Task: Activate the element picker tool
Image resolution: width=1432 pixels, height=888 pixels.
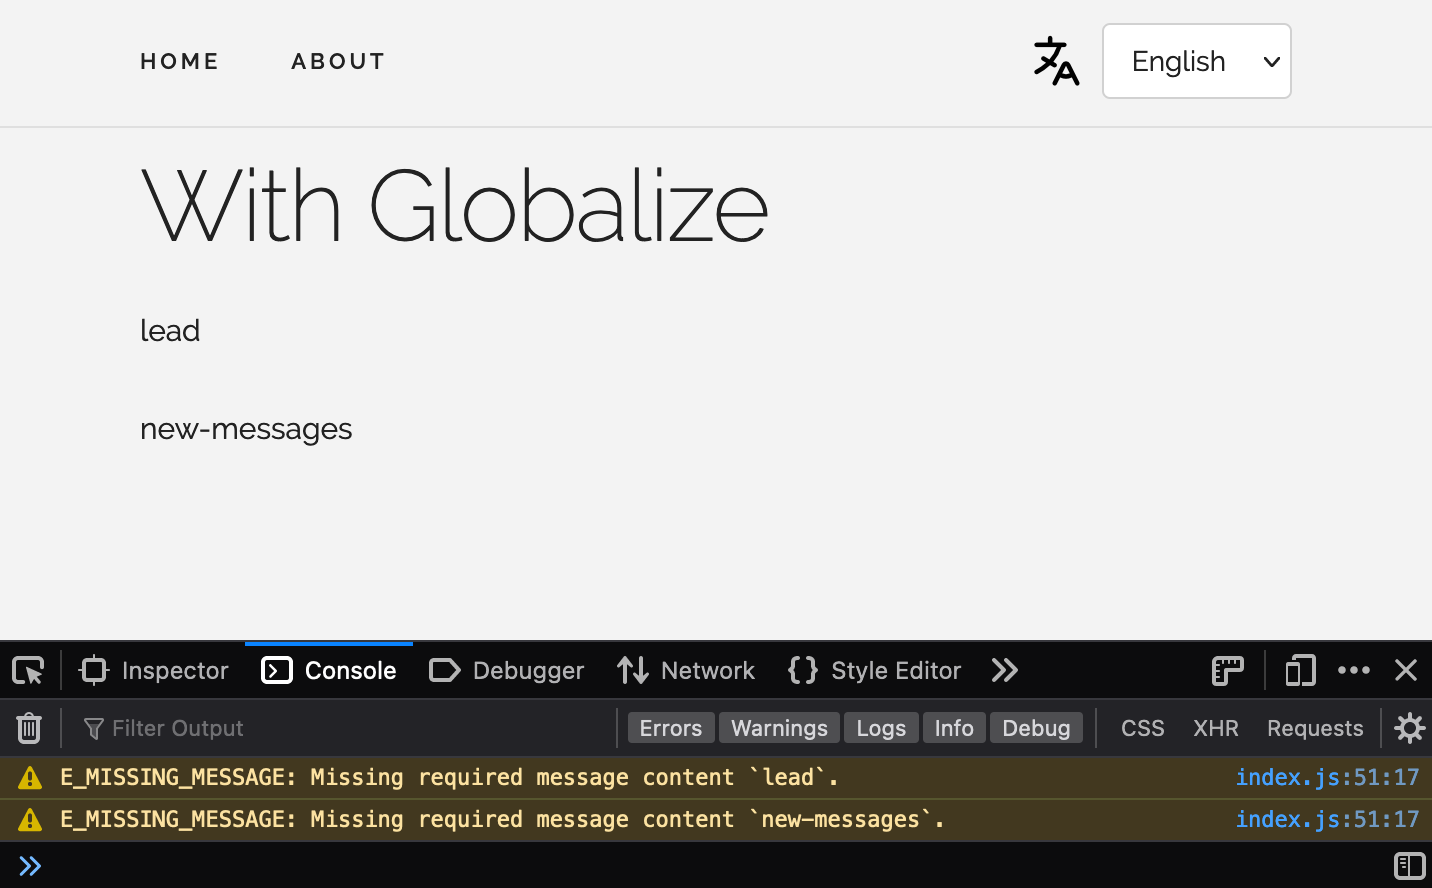Action: pyautogui.click(x=27, y=670)
